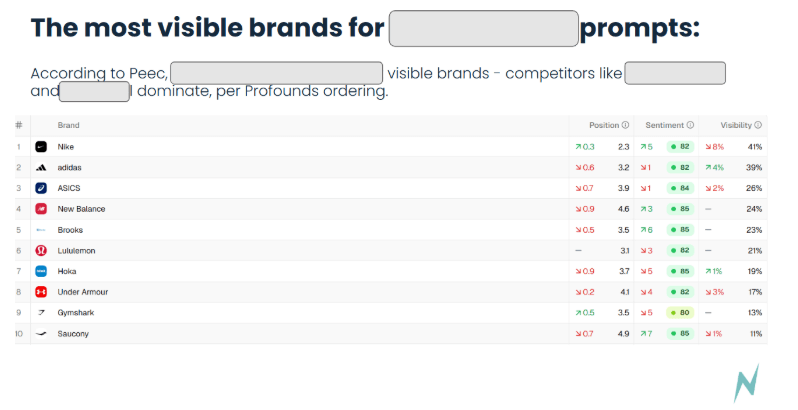Sort by the Brand column header

click(69, 125)
